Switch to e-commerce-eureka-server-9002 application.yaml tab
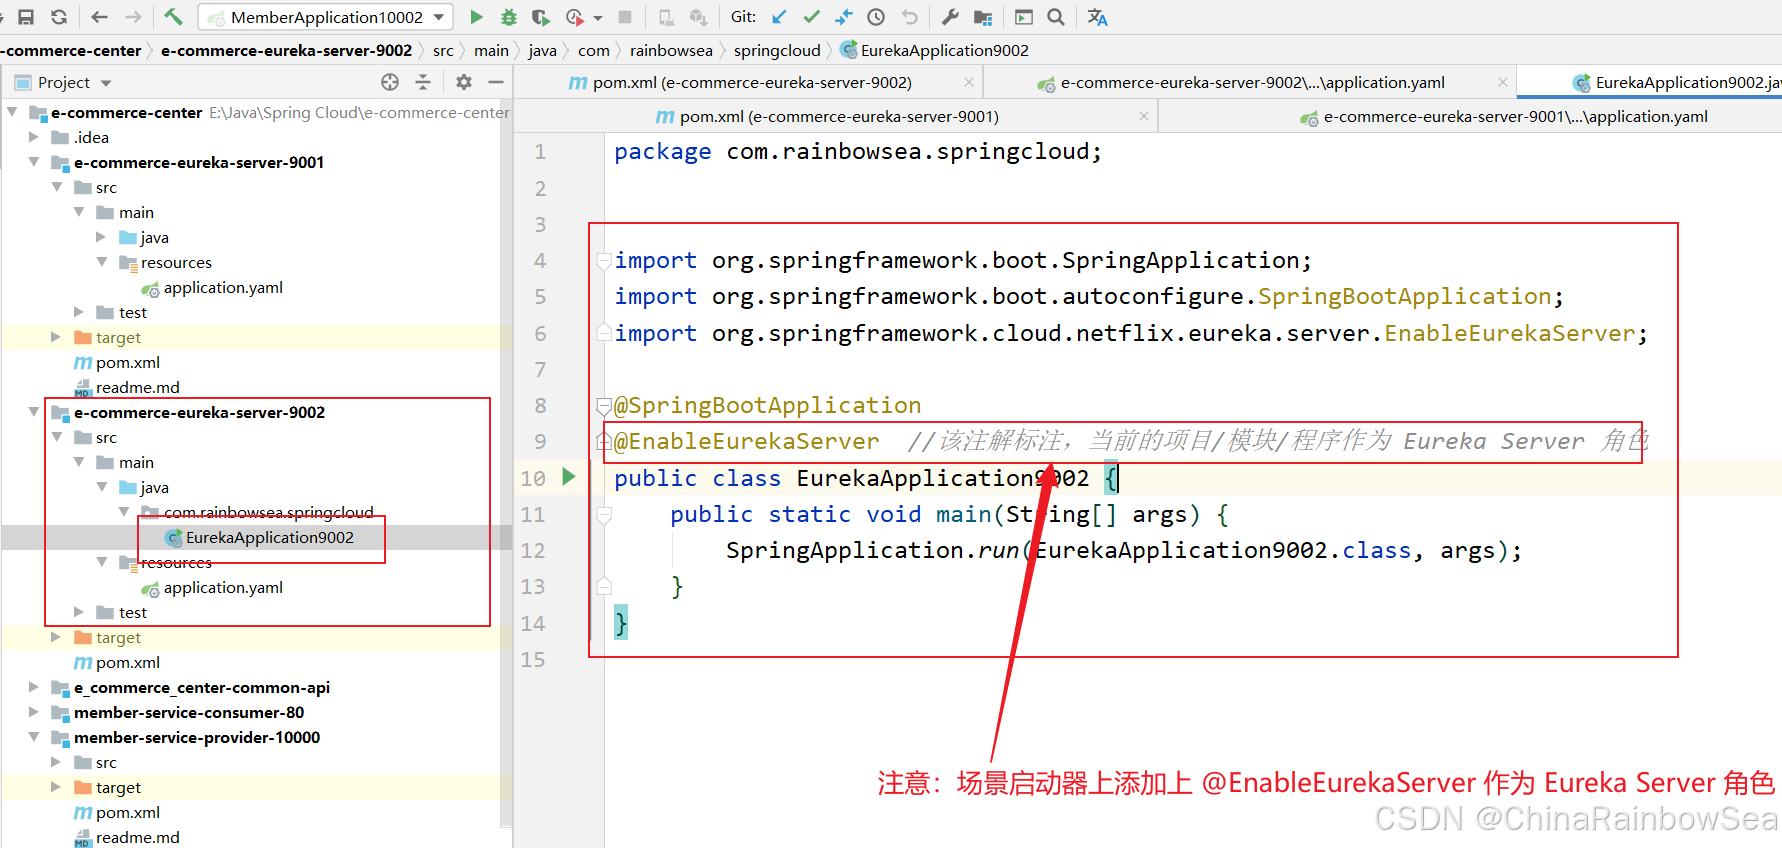 [1252, 82]
